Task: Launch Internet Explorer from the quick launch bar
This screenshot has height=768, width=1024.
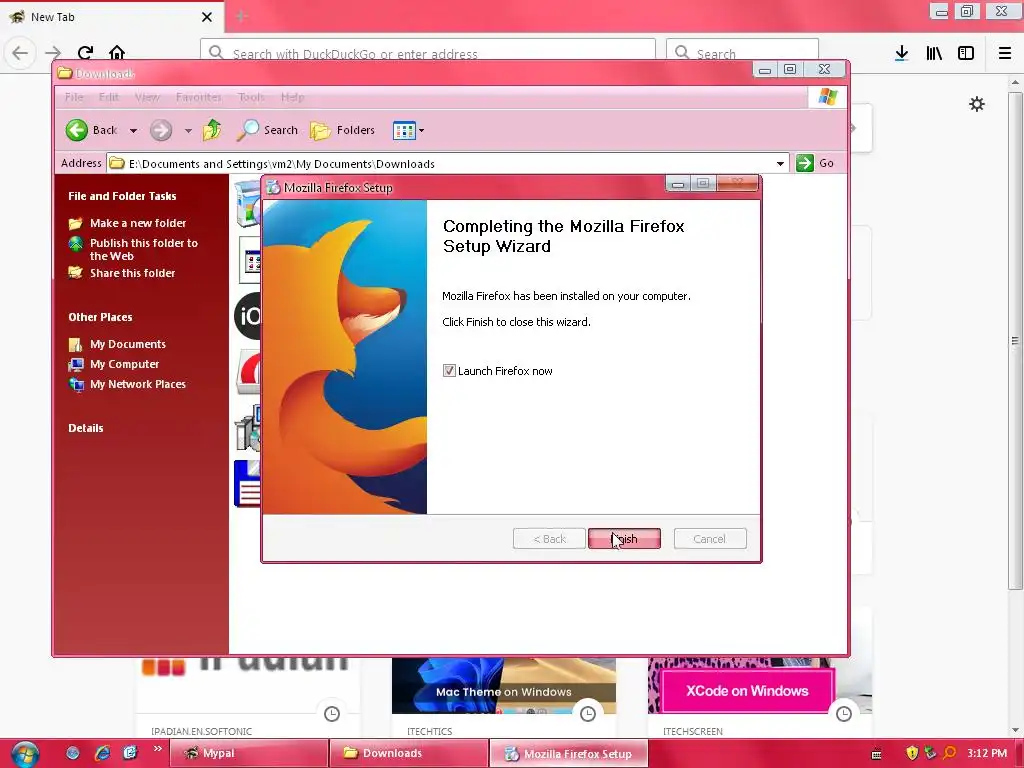Action: tap(102, 753)
